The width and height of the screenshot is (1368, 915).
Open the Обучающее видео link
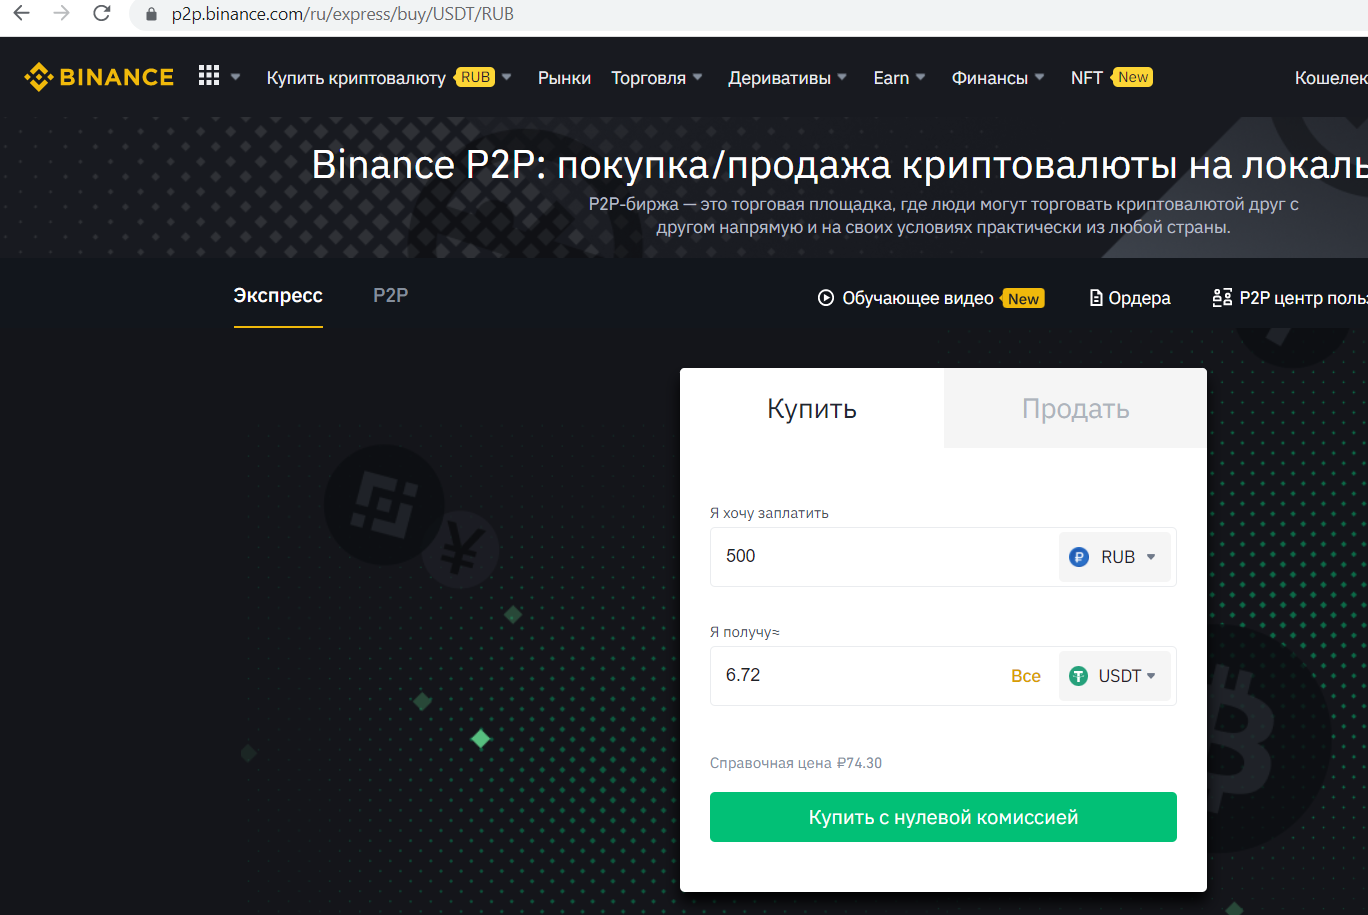pyautogui.click(x=918, y=298)
